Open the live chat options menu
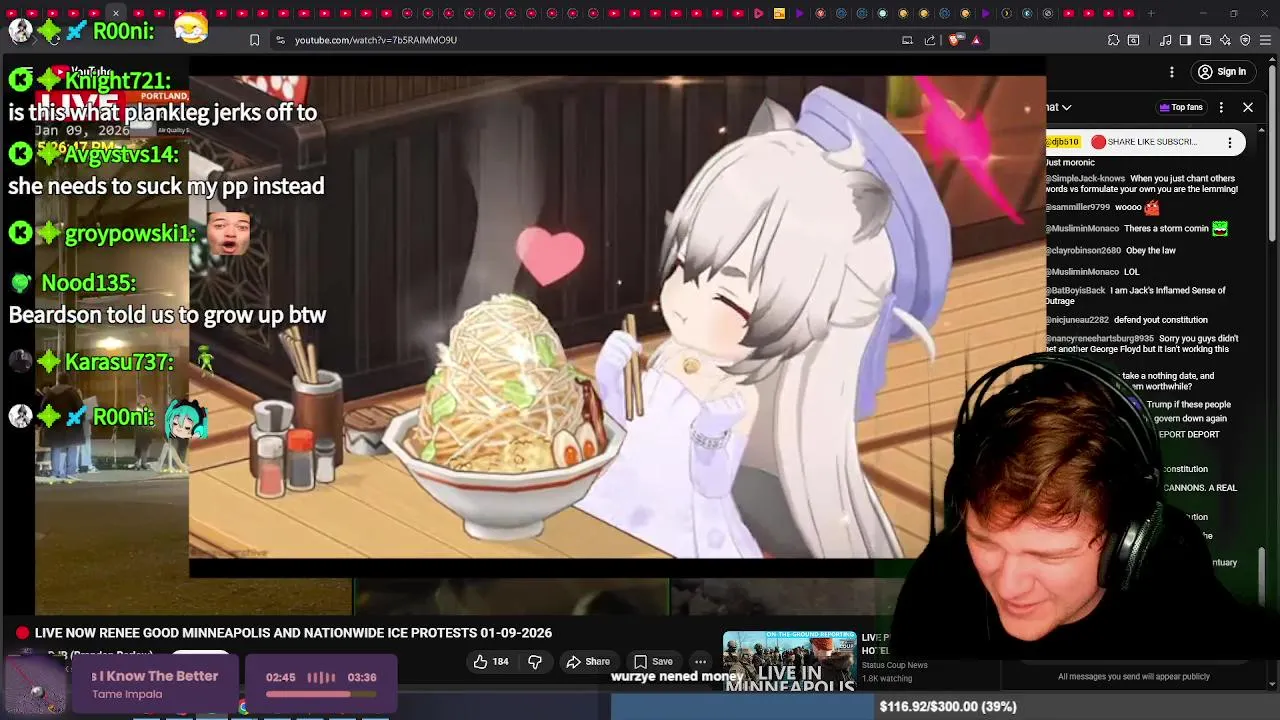This screenshot has height=720, width=1280. click(x=1222, y=107)
